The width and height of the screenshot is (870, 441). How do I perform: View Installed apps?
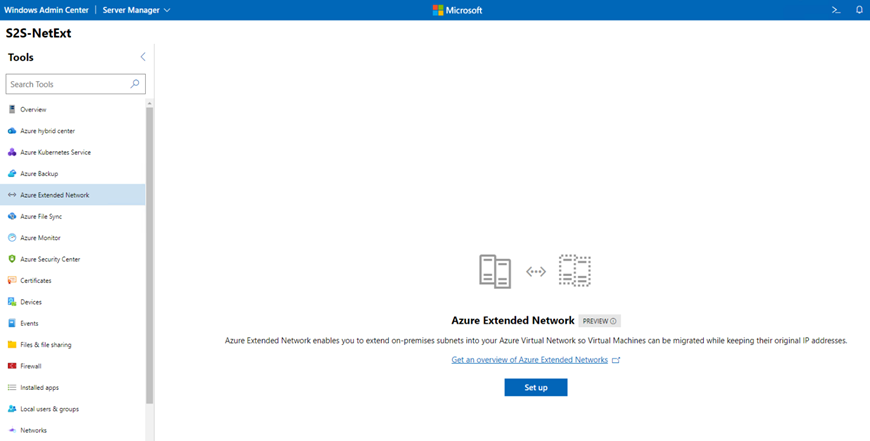[73, 387]
